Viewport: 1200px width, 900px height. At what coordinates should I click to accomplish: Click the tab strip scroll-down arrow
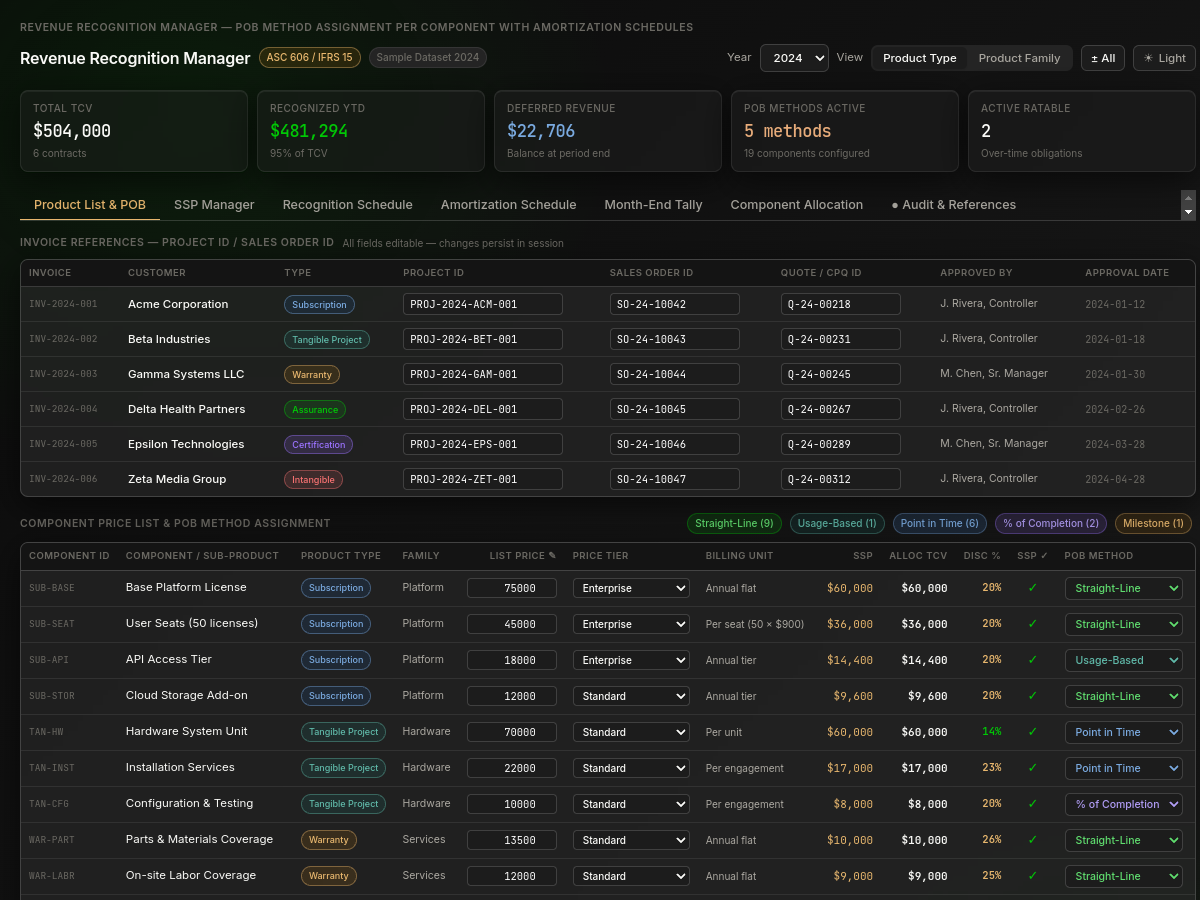point(1188,212)
